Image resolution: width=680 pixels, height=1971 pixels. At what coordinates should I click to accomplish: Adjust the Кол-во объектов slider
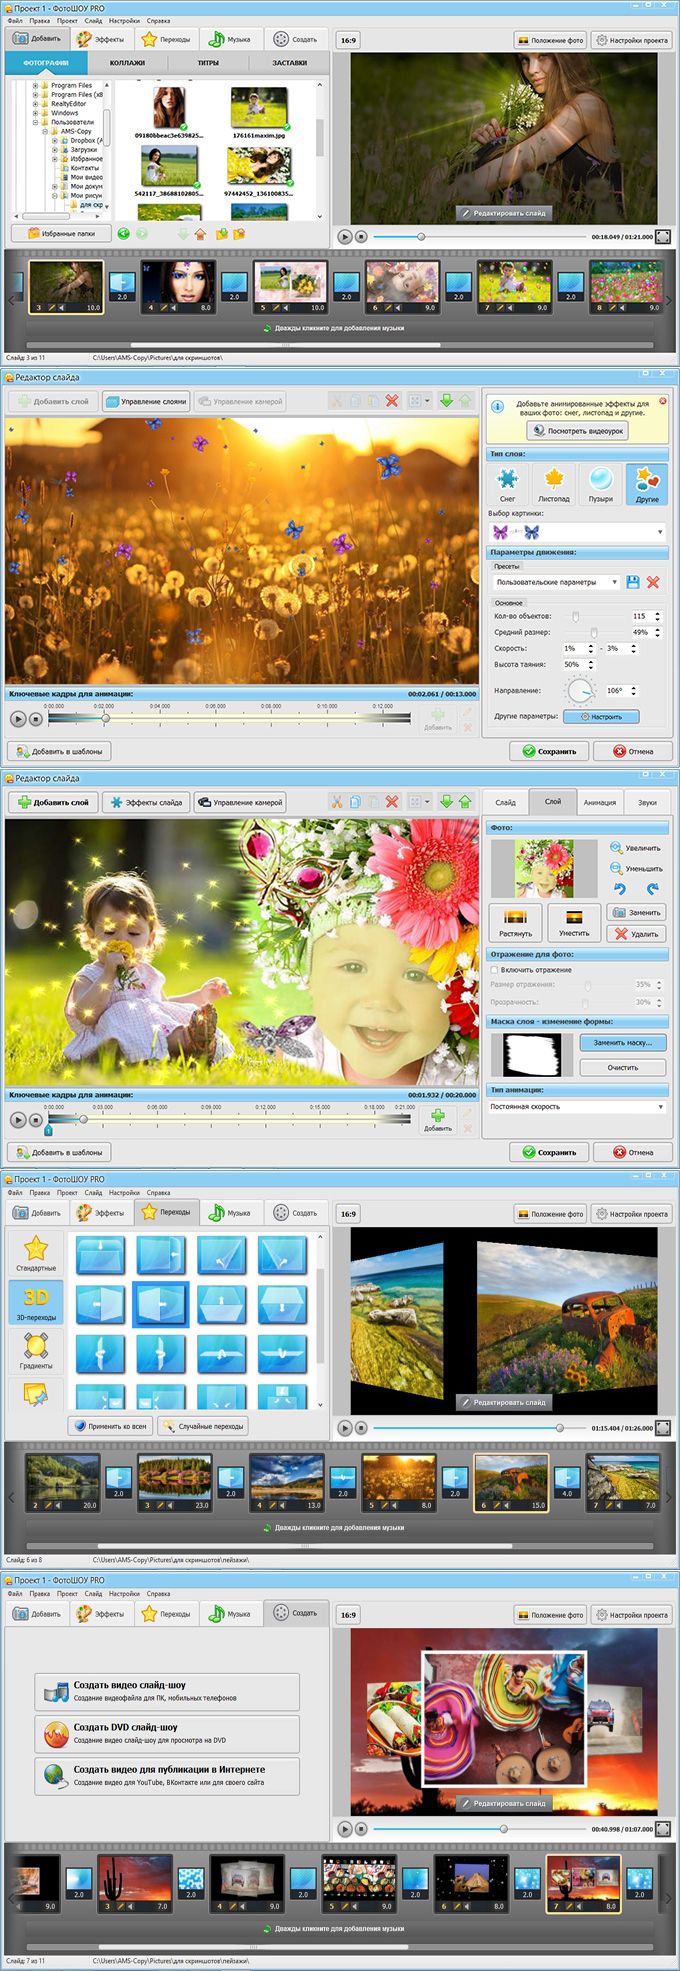575,617
